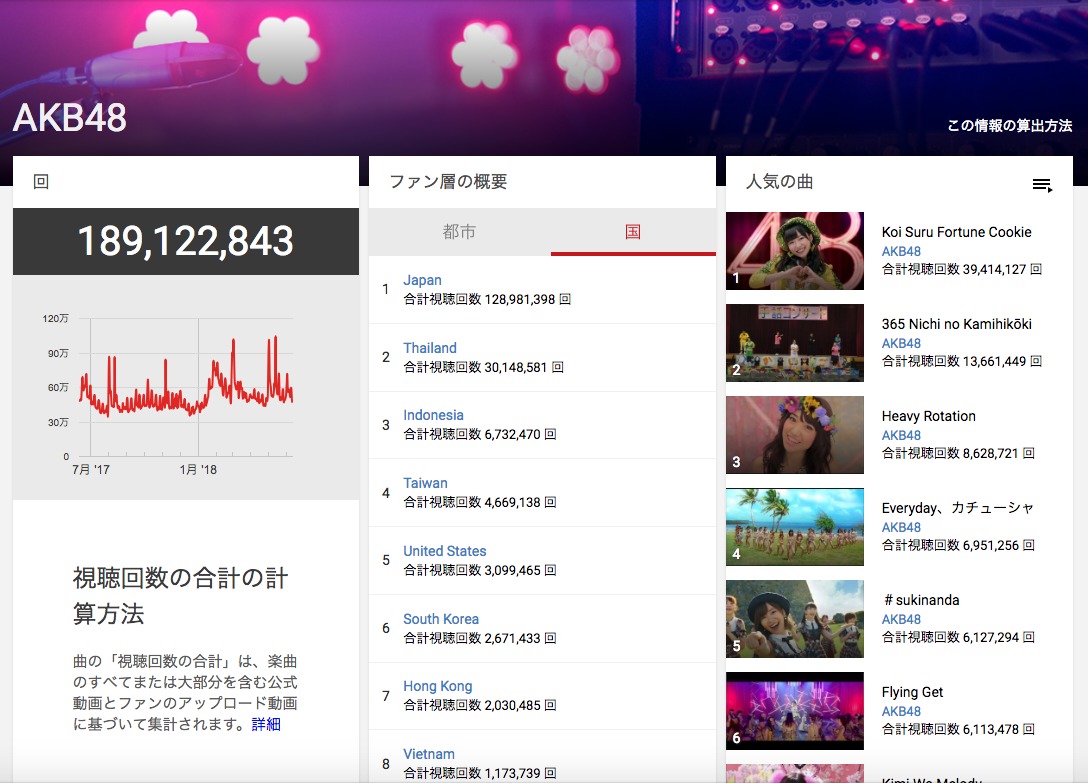Screen dimensions: 1088x783
Task: Play Flying Get video thumbnail
Action: pos(794,711)
